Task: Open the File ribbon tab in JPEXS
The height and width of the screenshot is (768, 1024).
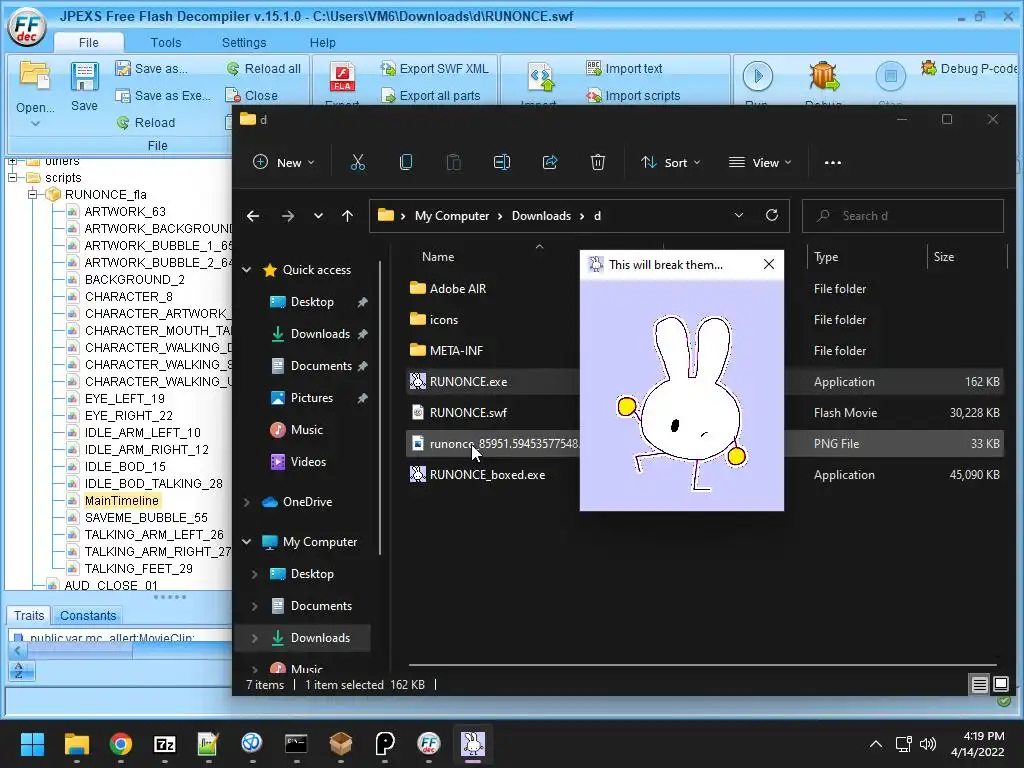Action: (89, 42)
